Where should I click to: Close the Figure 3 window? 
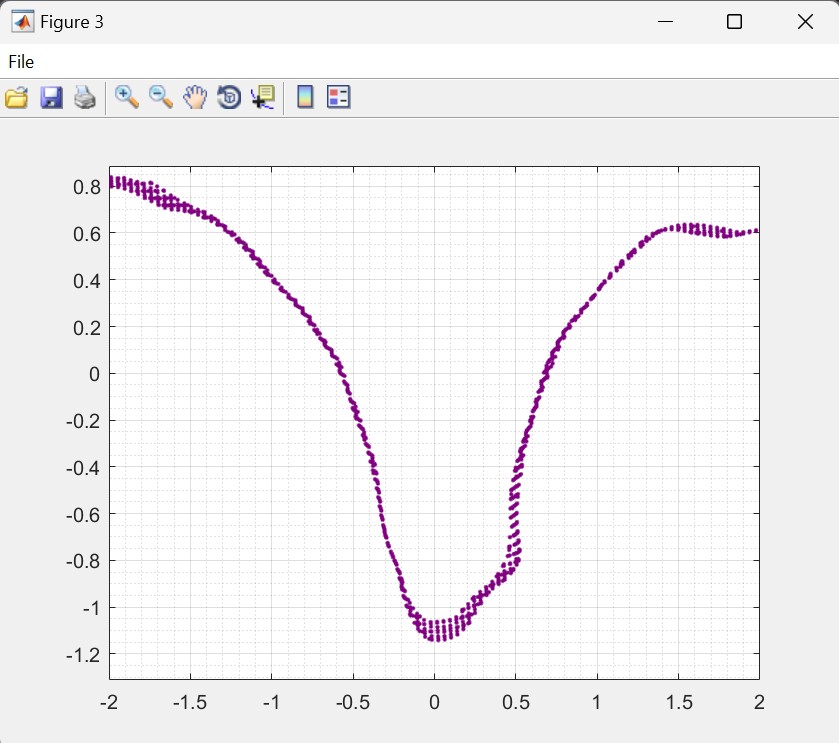pos(804,22)
